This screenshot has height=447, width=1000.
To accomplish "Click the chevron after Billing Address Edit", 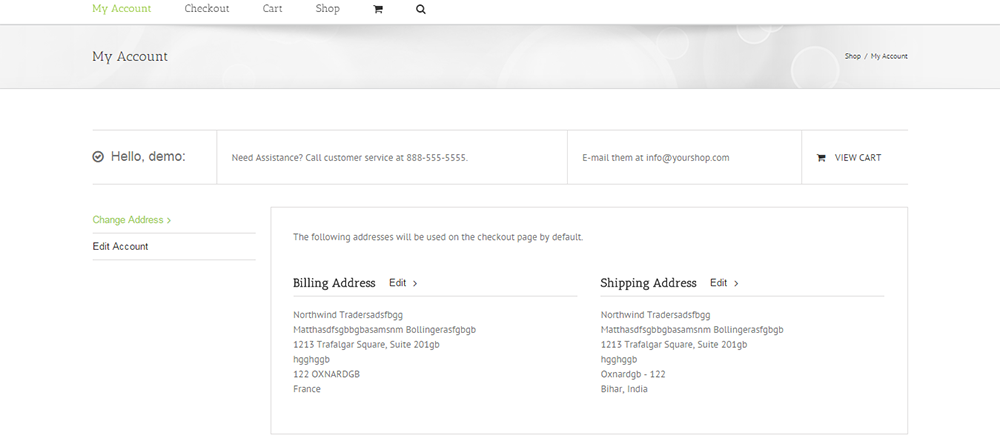I will [x=415, y=284].
